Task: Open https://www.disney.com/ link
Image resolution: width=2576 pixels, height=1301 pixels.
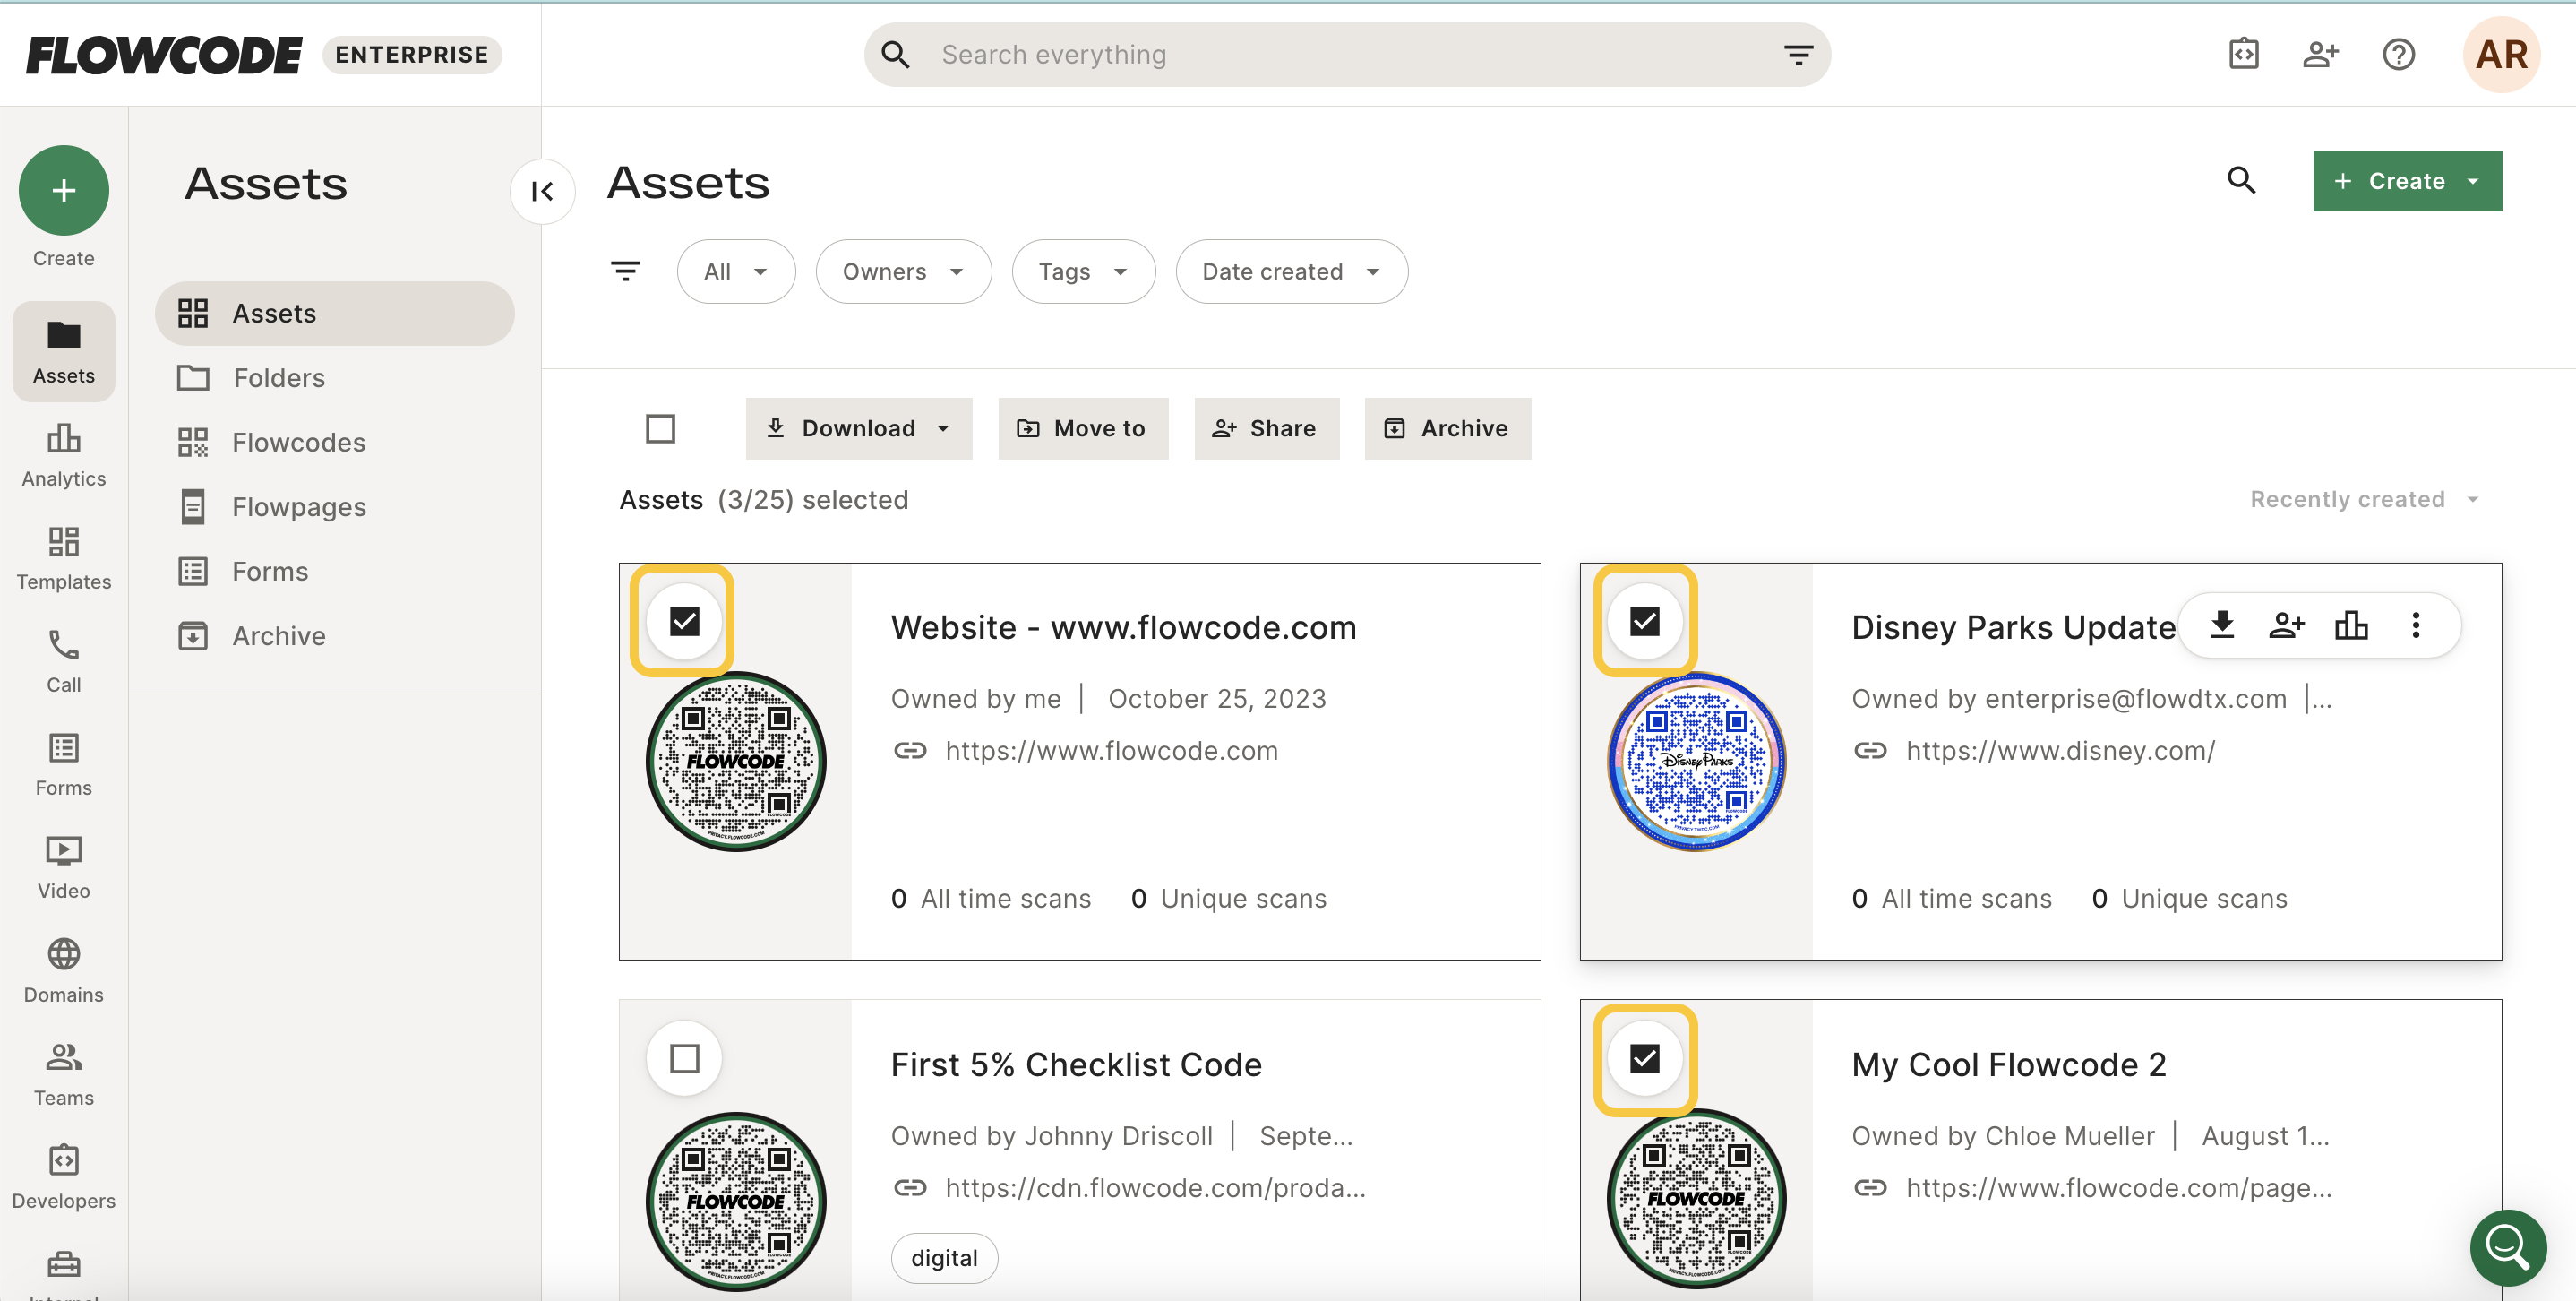Action: click(2060, 750)
